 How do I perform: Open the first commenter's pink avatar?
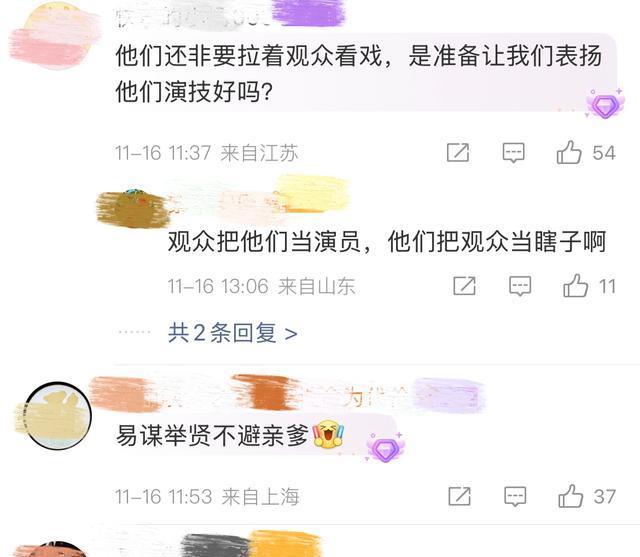click(56, 37)
